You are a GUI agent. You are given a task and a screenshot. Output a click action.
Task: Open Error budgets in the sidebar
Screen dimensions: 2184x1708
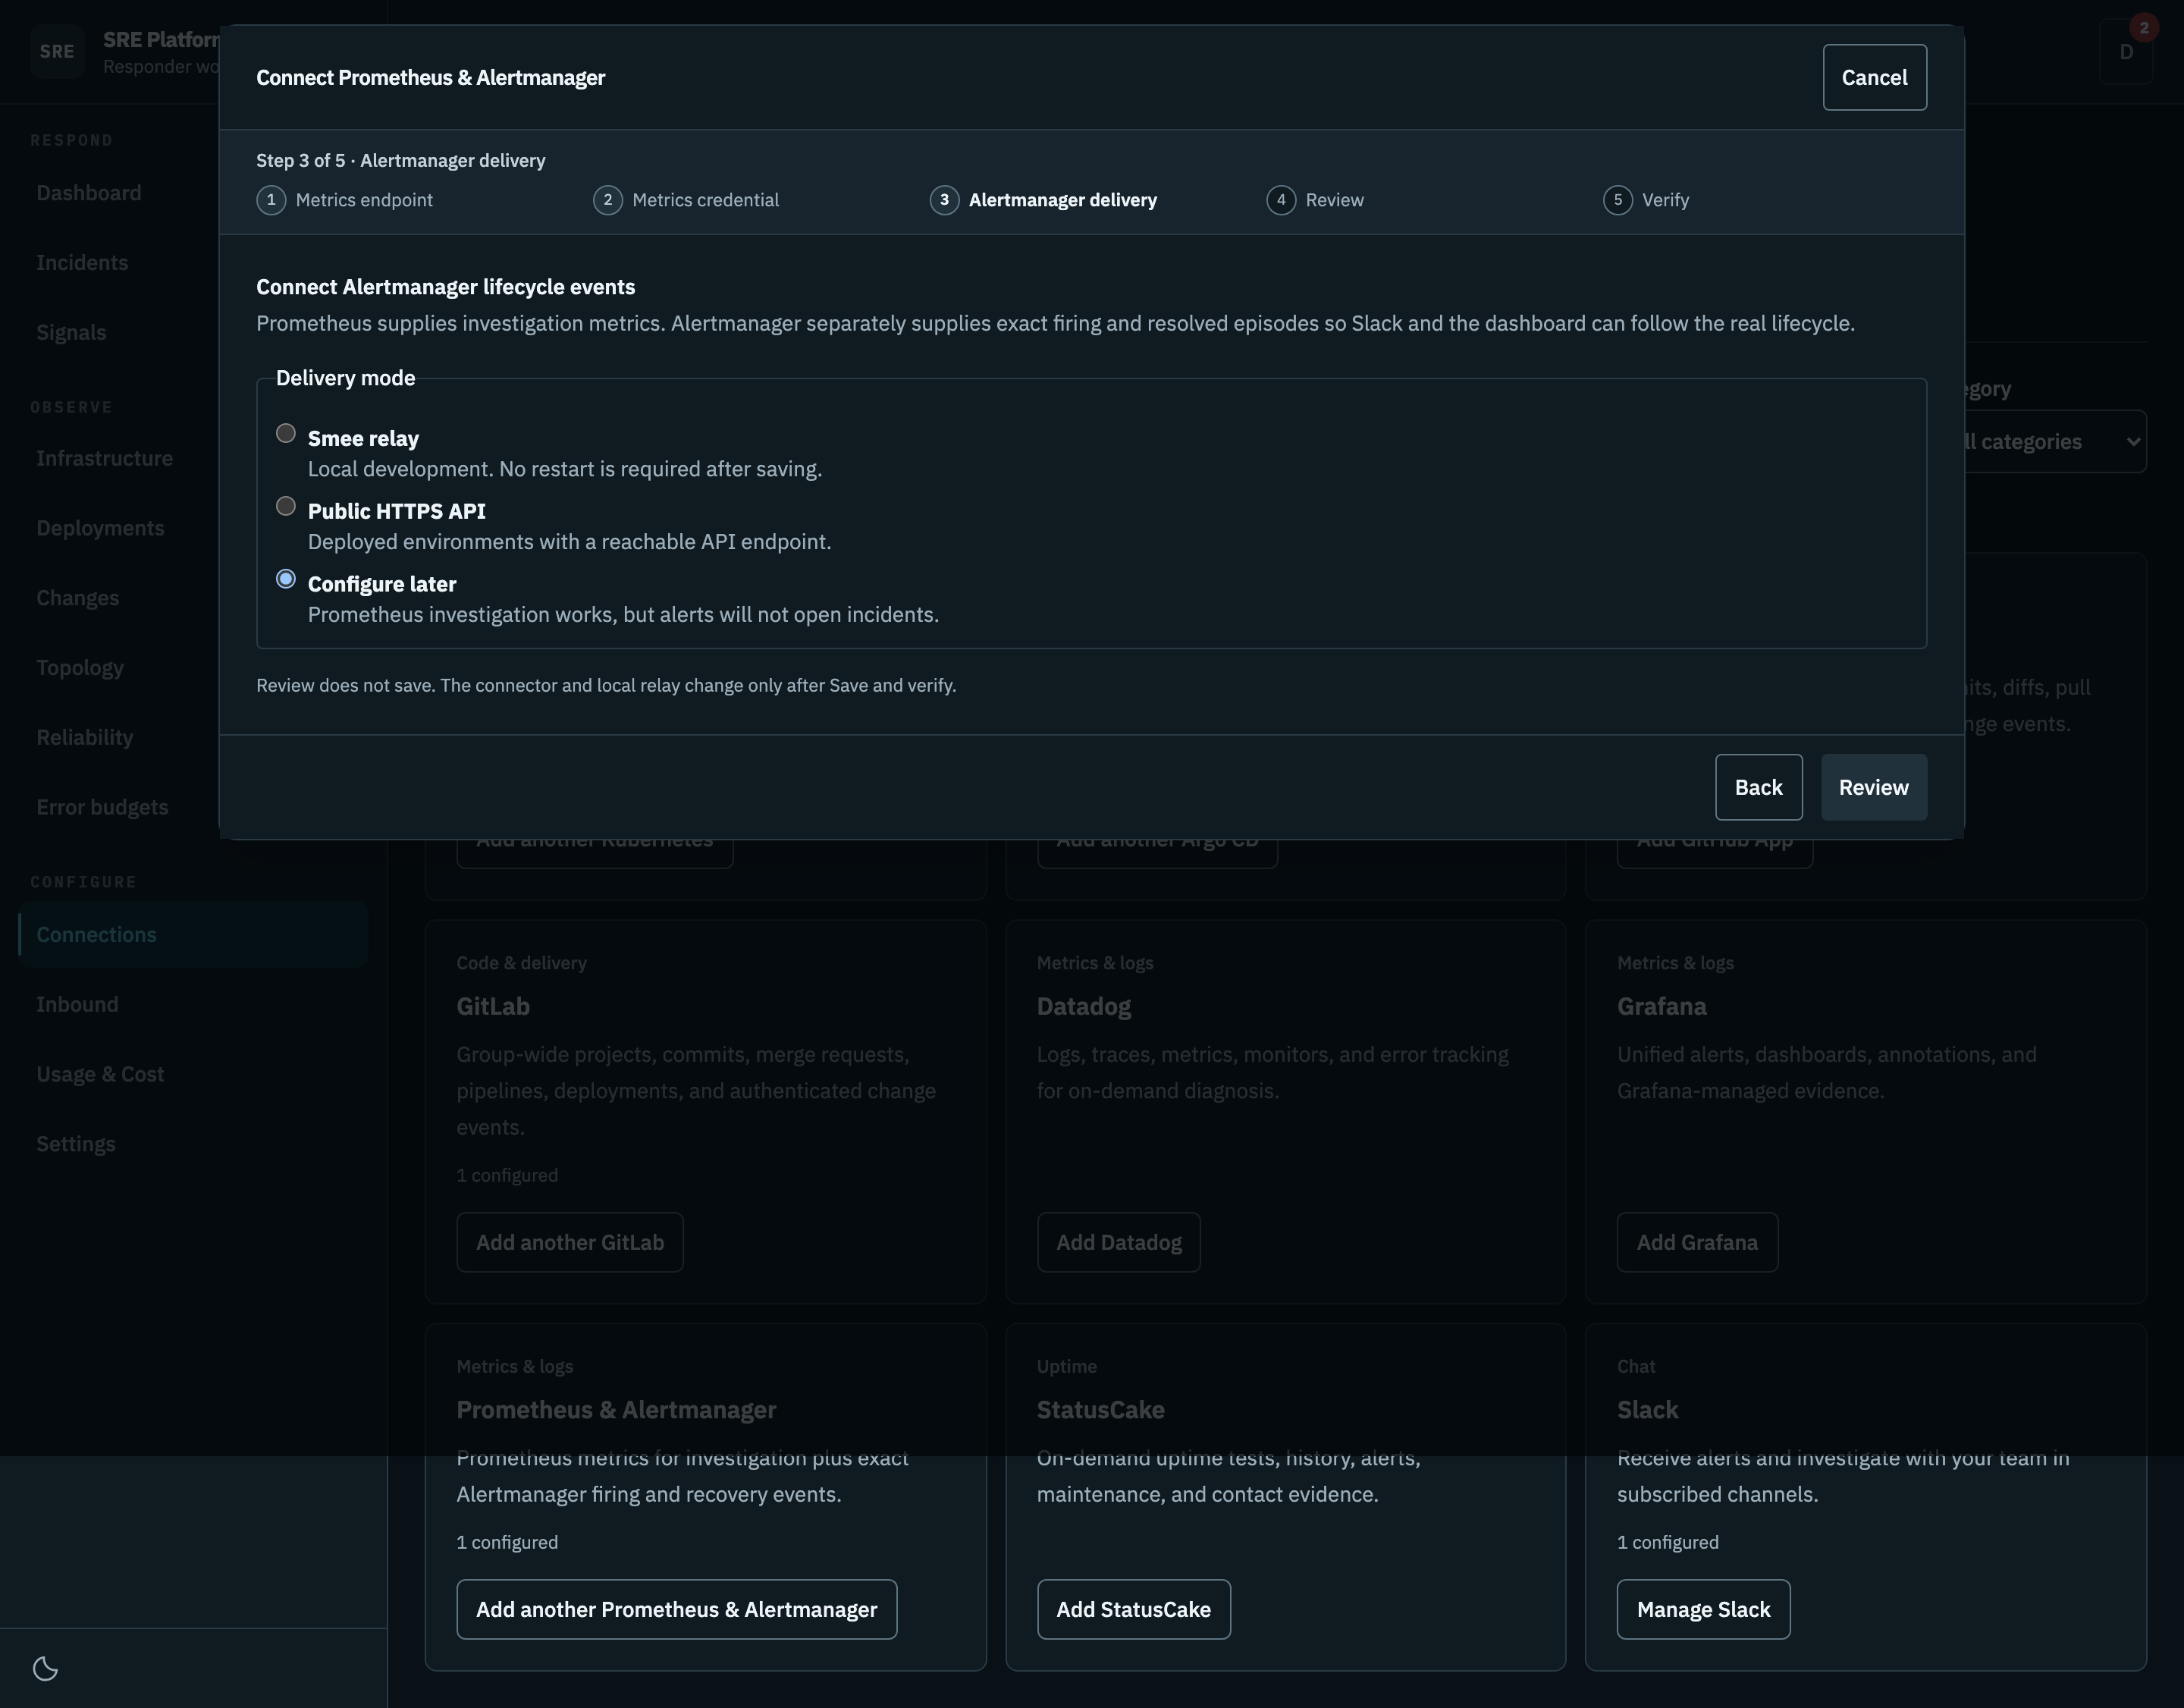(193, 808)
